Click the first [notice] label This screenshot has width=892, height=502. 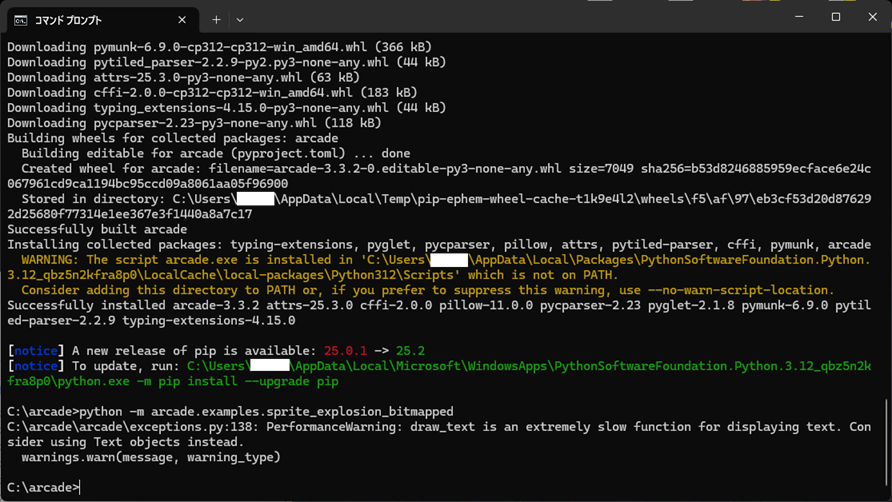click(35, 351)
